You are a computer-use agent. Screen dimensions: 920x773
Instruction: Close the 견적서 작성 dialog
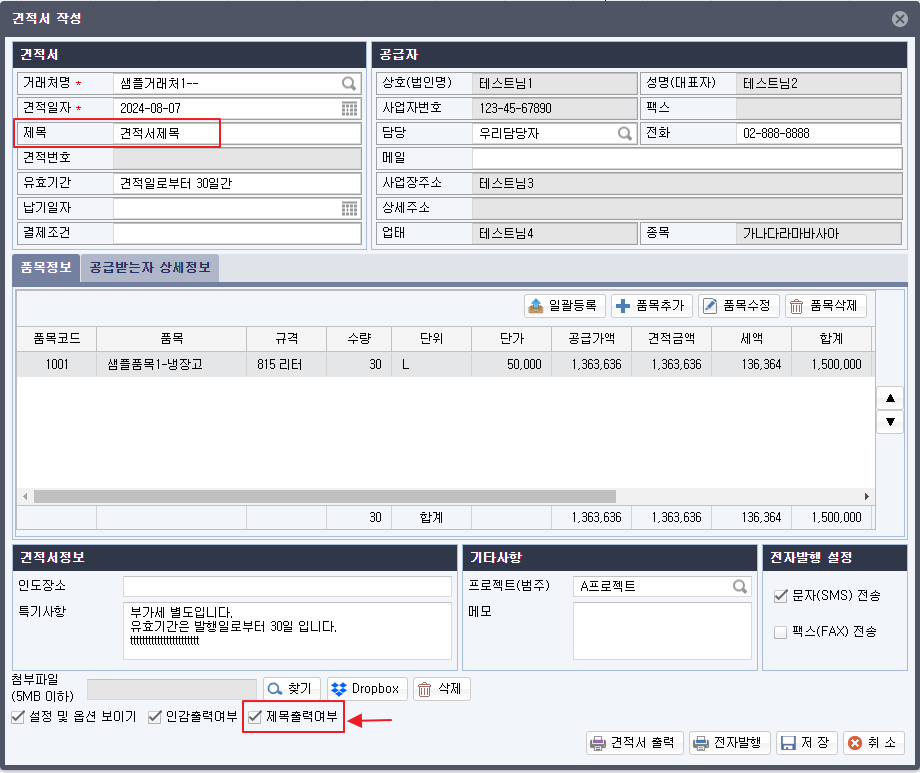tap(899, 19)
